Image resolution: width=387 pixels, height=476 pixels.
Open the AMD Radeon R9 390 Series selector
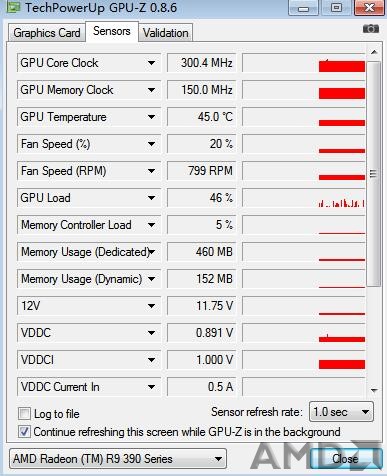coord(118,459)
